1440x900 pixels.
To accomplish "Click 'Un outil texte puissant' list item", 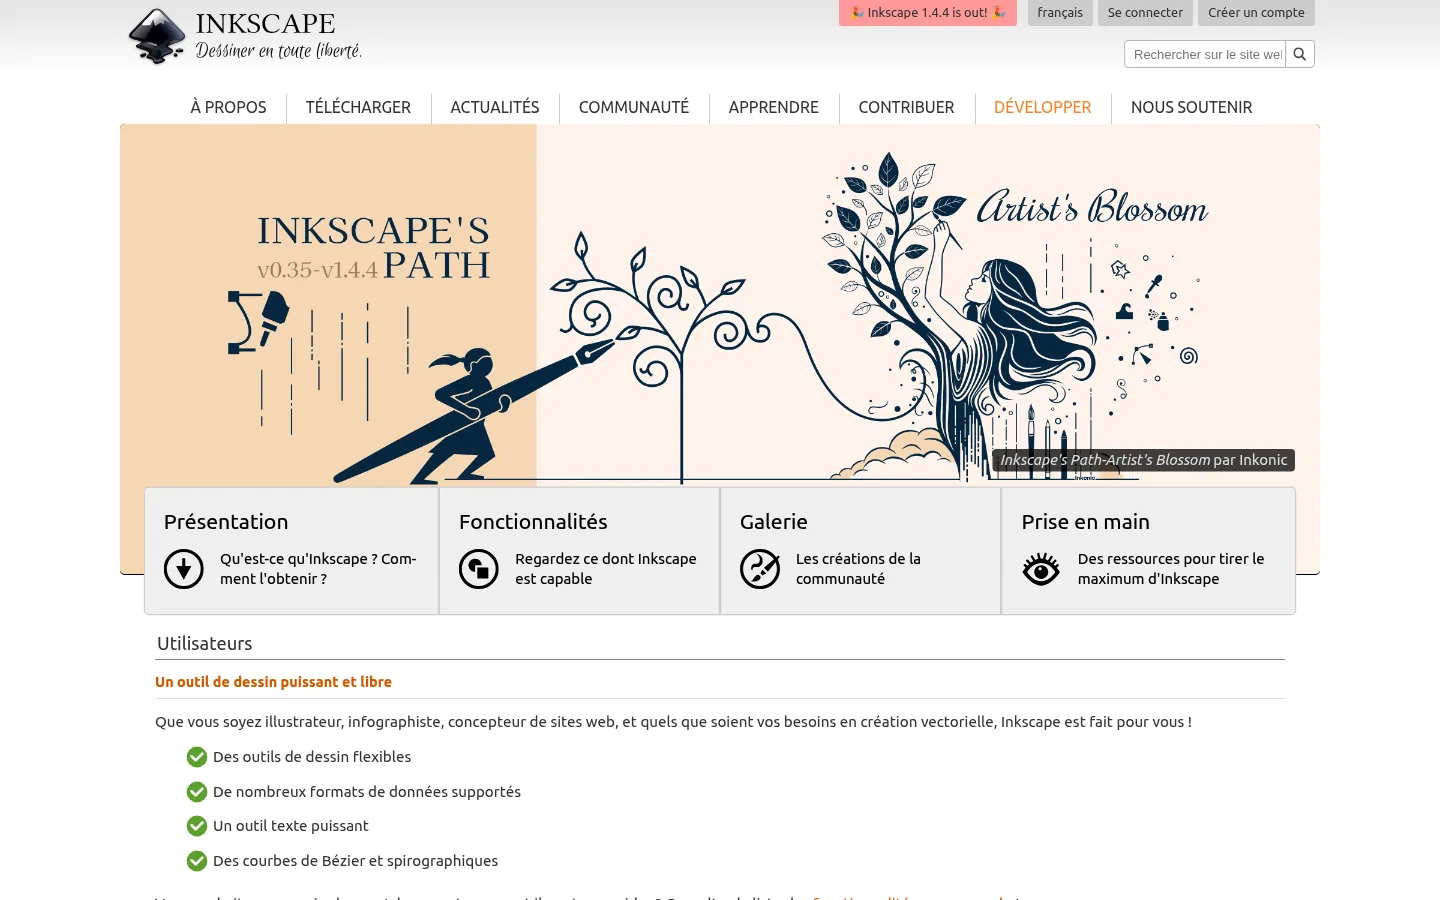I will (x=291, y=826).
